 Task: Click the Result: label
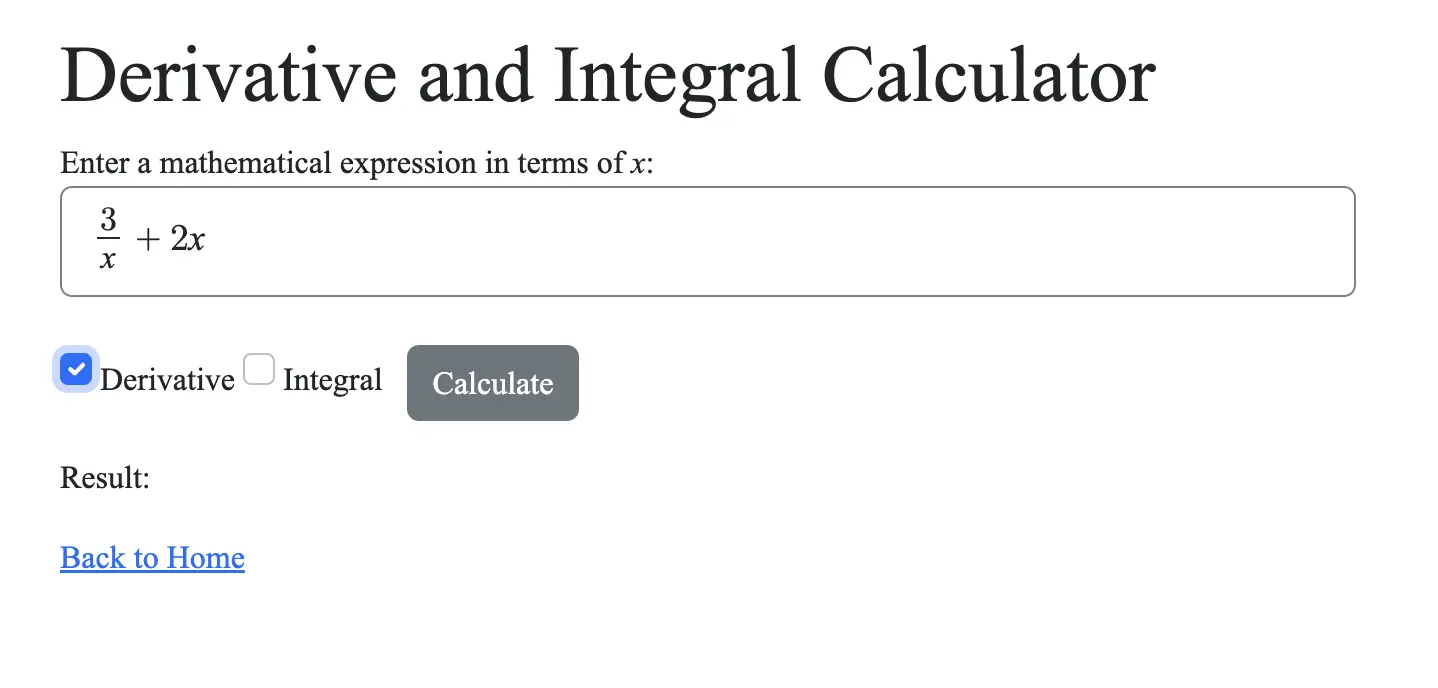105,478
